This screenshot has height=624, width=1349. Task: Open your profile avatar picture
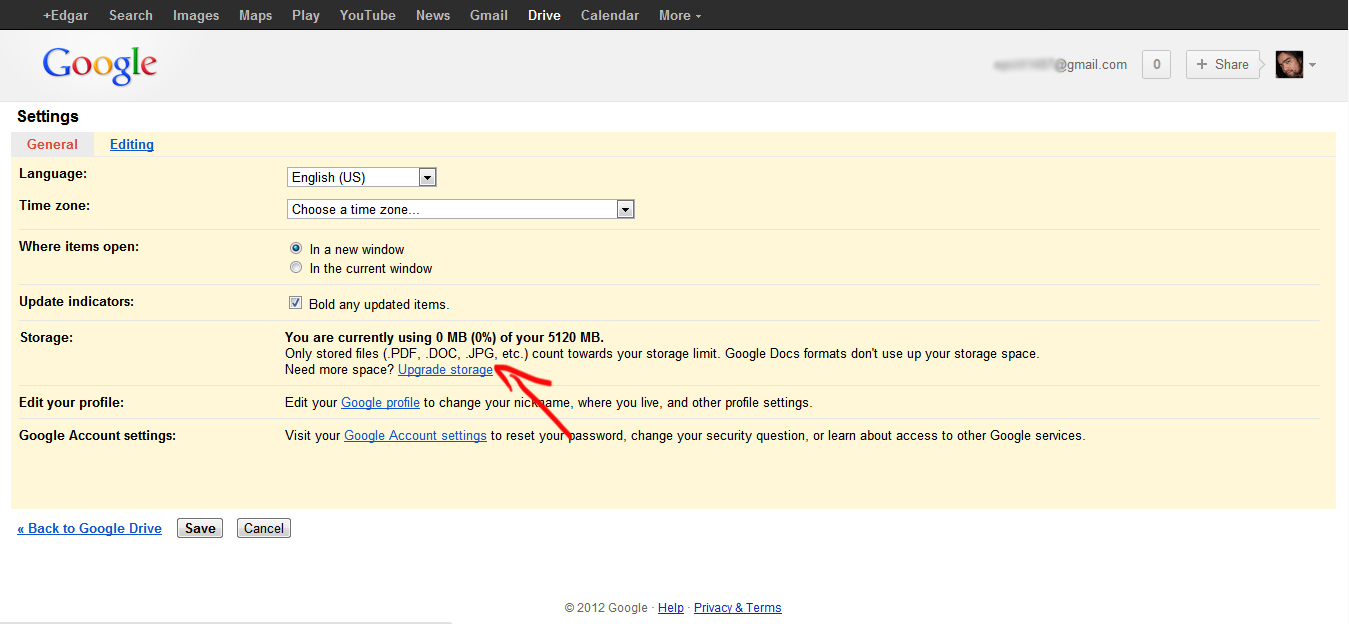pos(1288,64)
